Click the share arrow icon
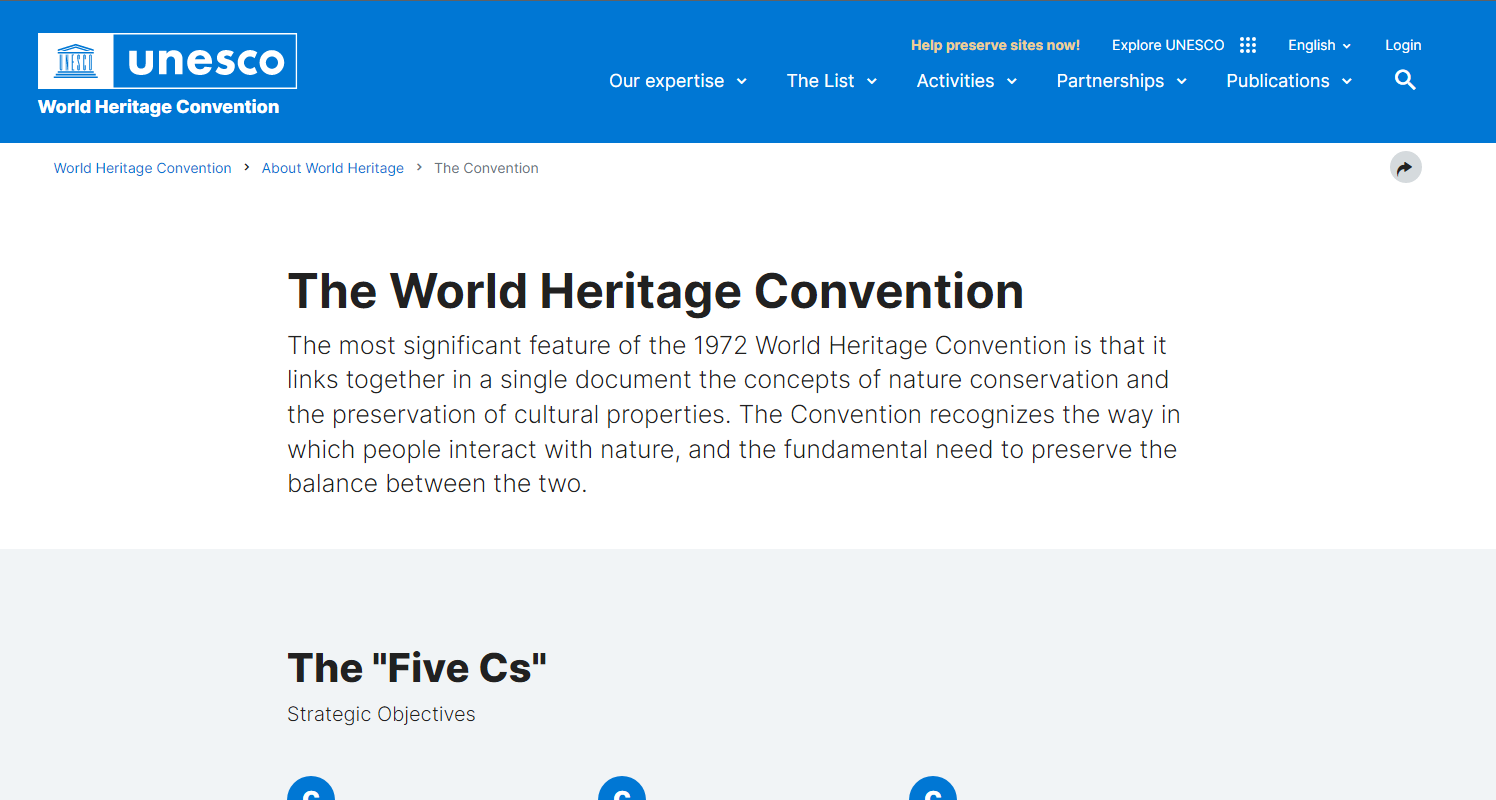Image resolution: width=1496 pixels, height=800 pixels. click(1405, 167)
